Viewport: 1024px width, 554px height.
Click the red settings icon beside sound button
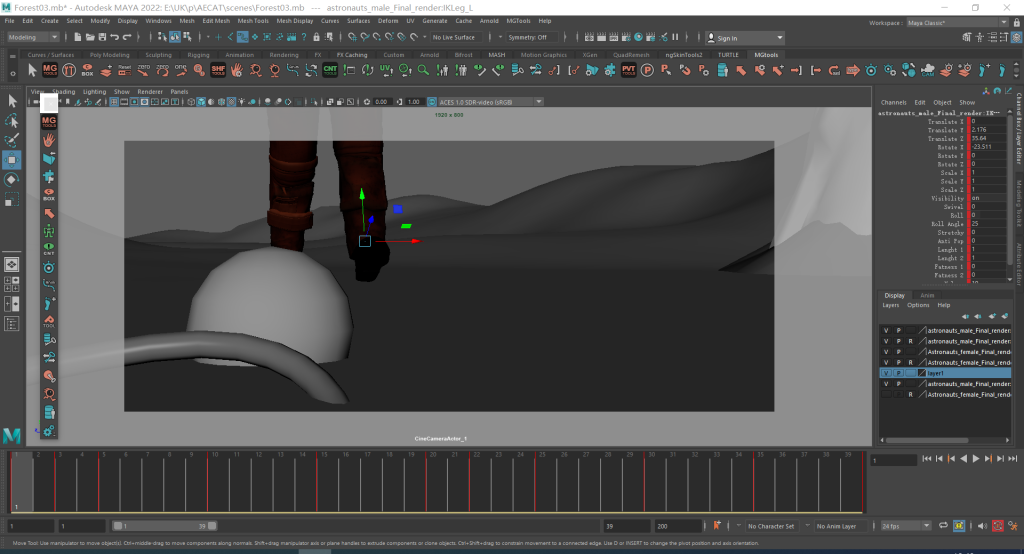998,525
